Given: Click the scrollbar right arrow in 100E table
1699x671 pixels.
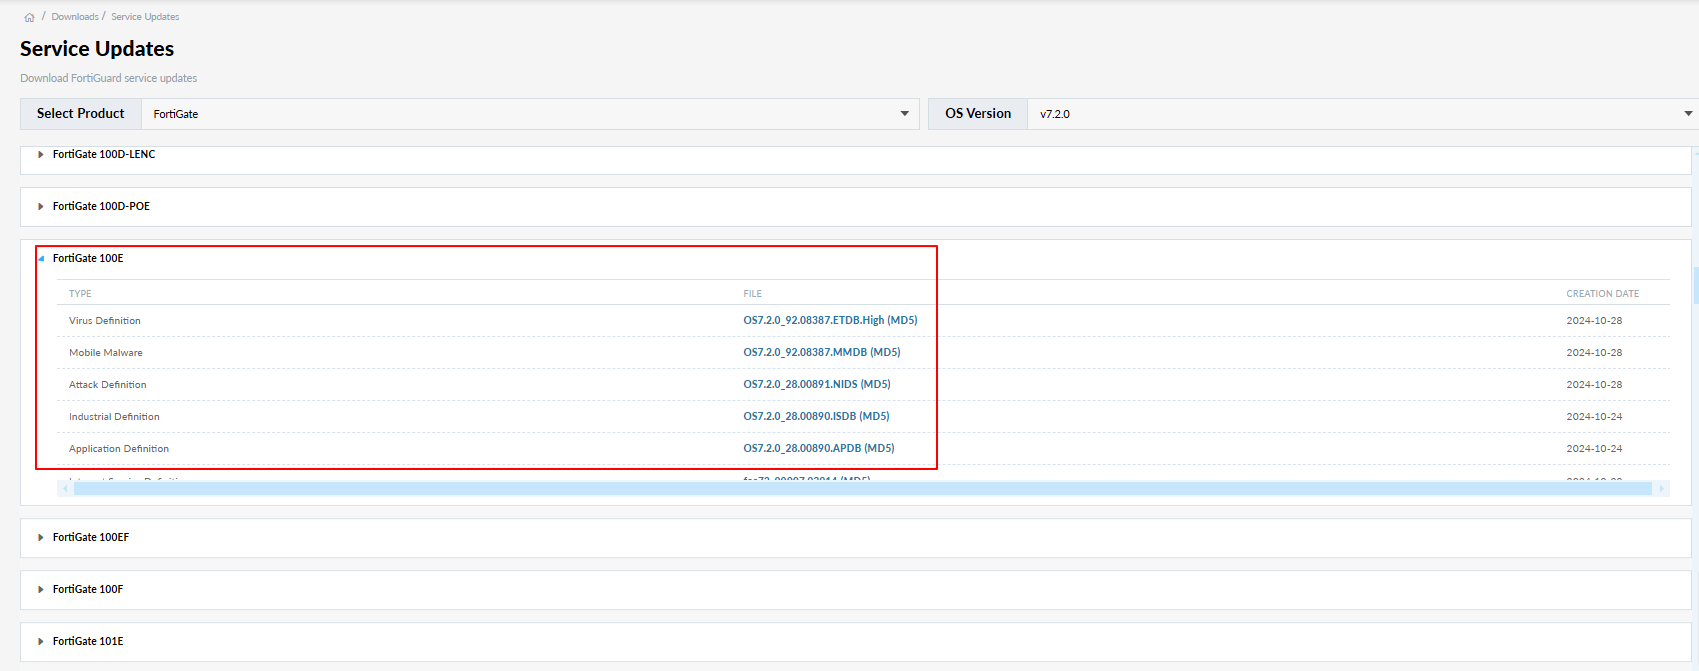Looking at the screenshot, I should (1661, 488).
